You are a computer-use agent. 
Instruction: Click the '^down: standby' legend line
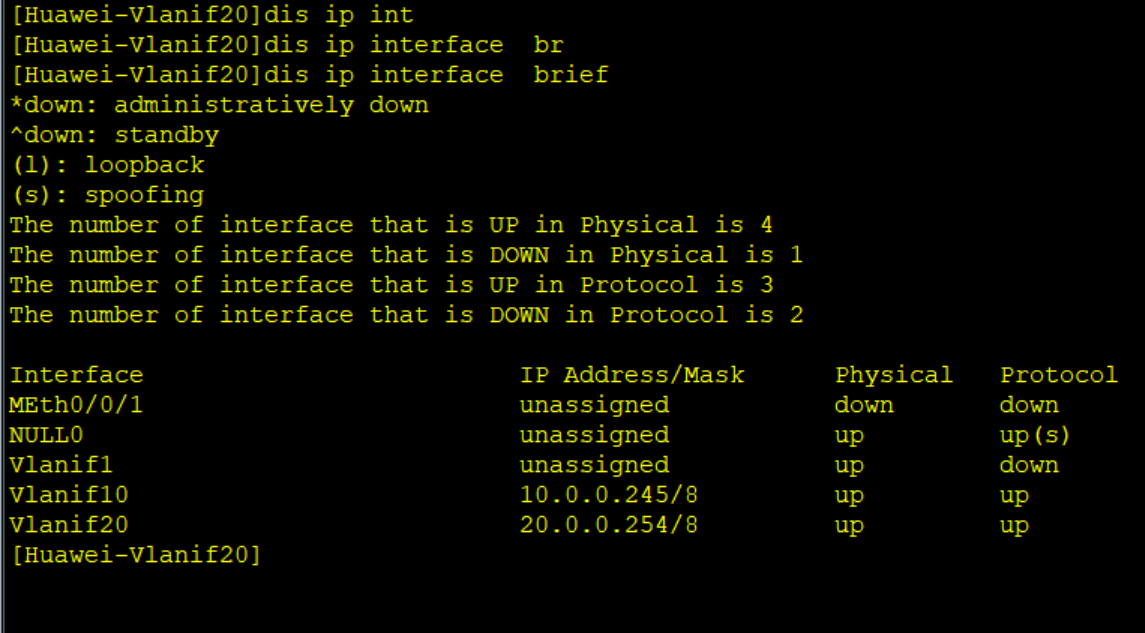click(114, 135)
